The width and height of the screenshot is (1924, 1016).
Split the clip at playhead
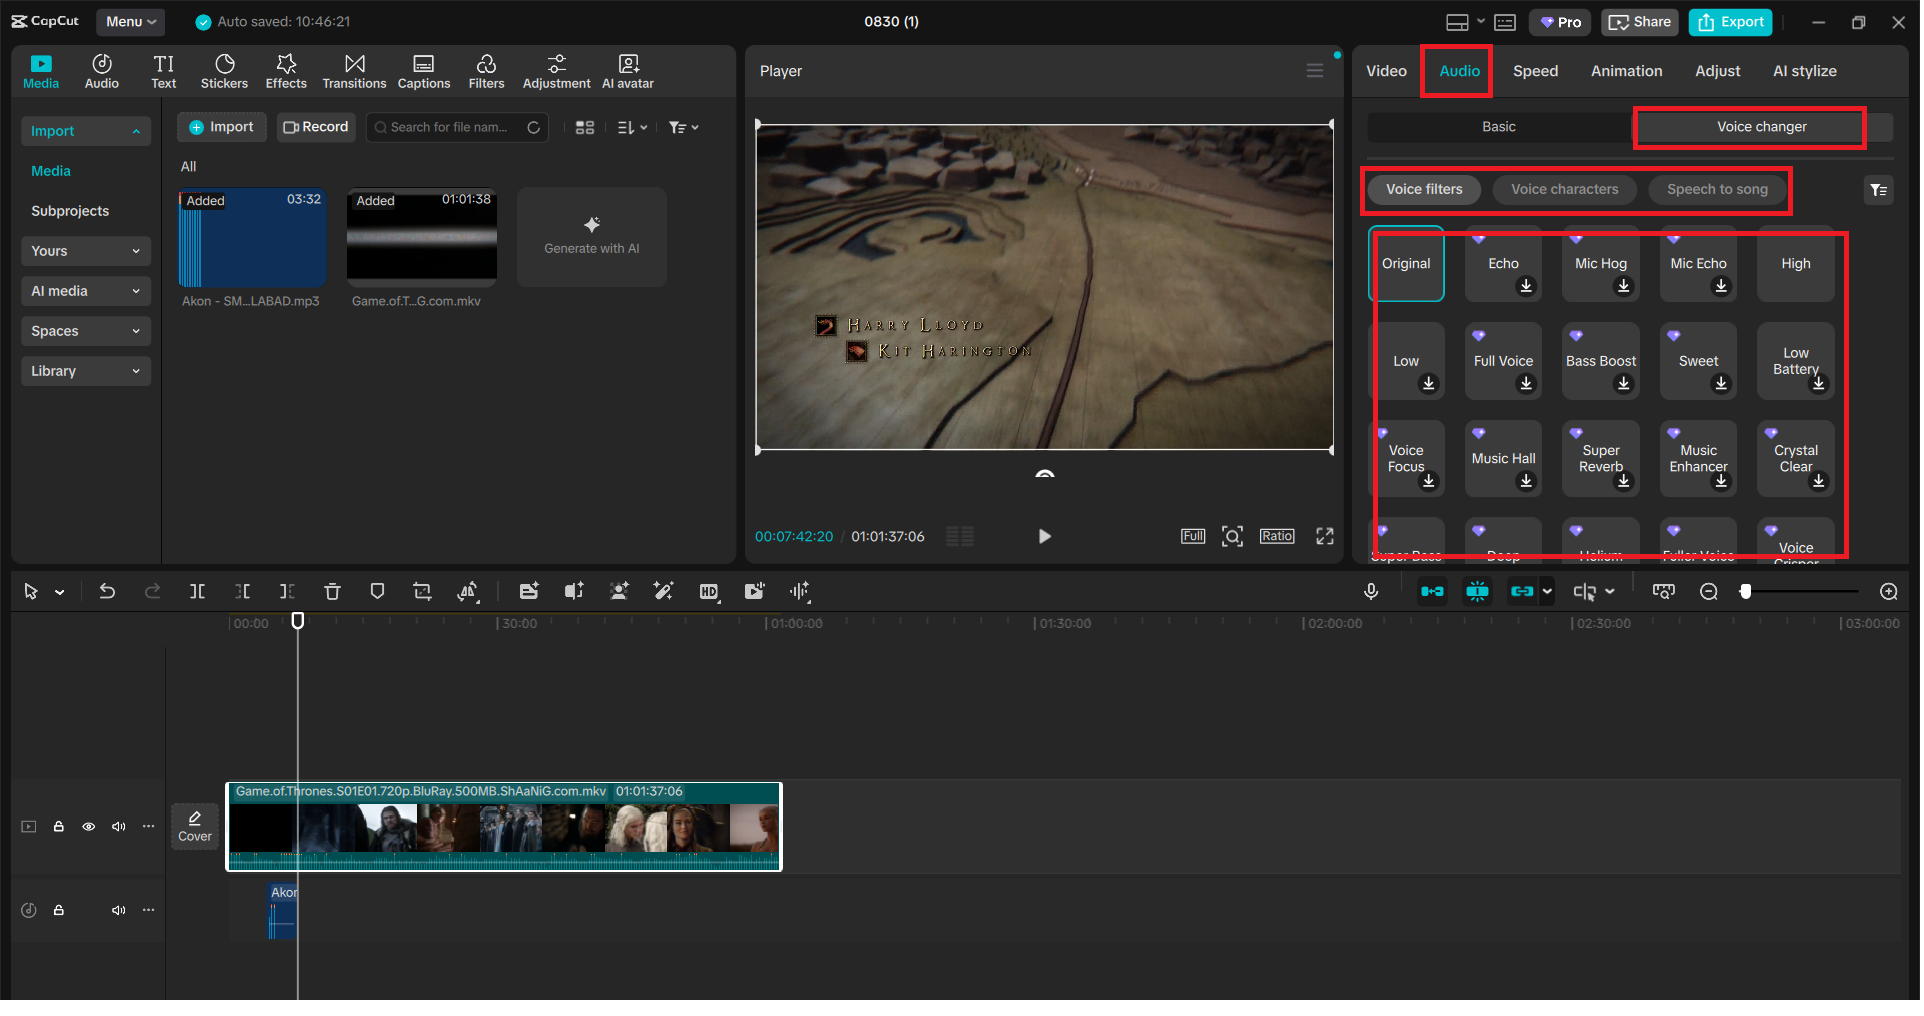[x=198, y=592]
